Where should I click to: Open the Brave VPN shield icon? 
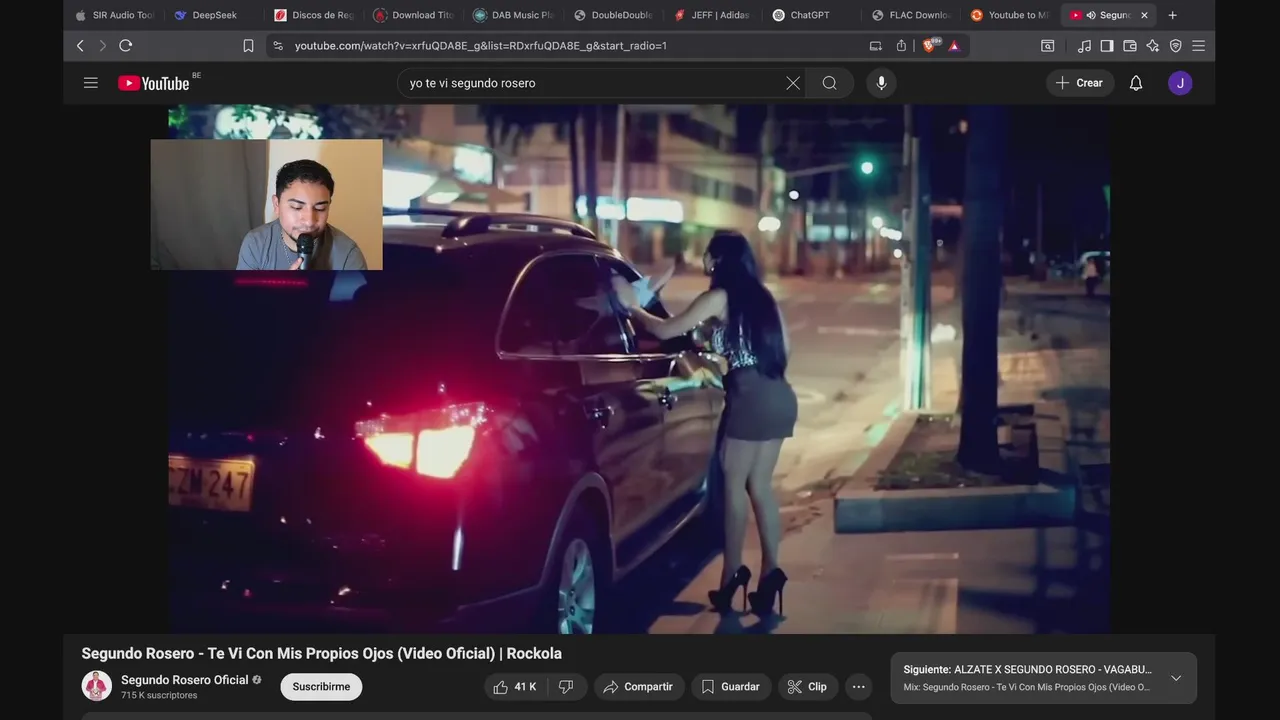(x=1176, y=45)
